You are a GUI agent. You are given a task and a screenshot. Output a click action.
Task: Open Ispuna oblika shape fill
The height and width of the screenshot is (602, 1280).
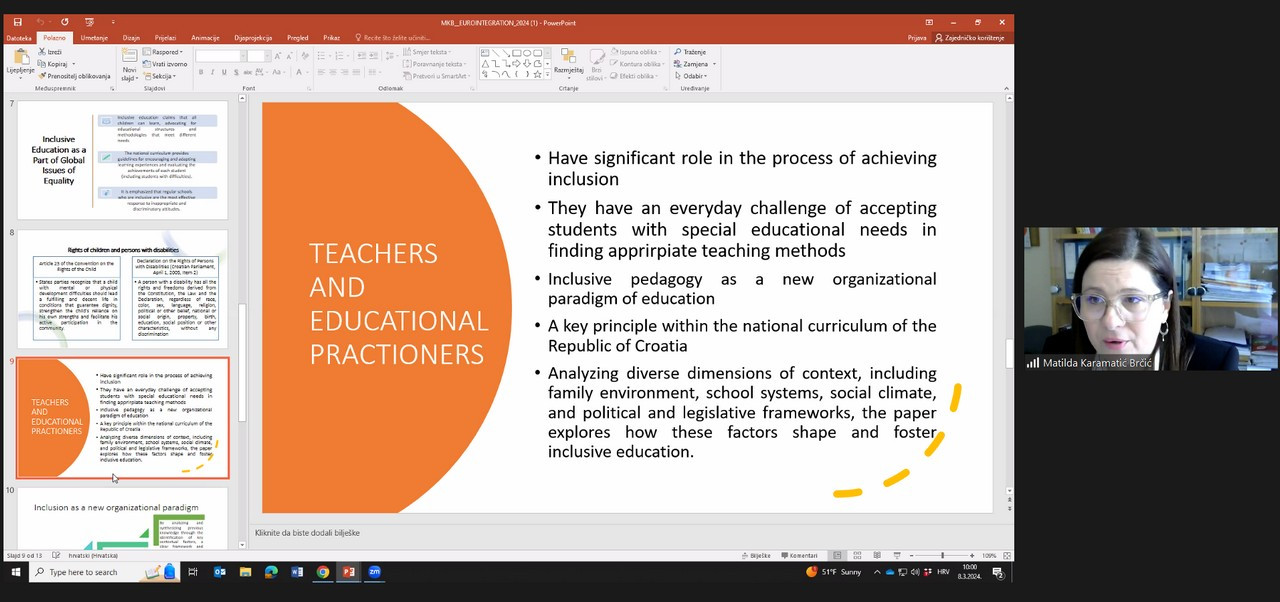636,52
